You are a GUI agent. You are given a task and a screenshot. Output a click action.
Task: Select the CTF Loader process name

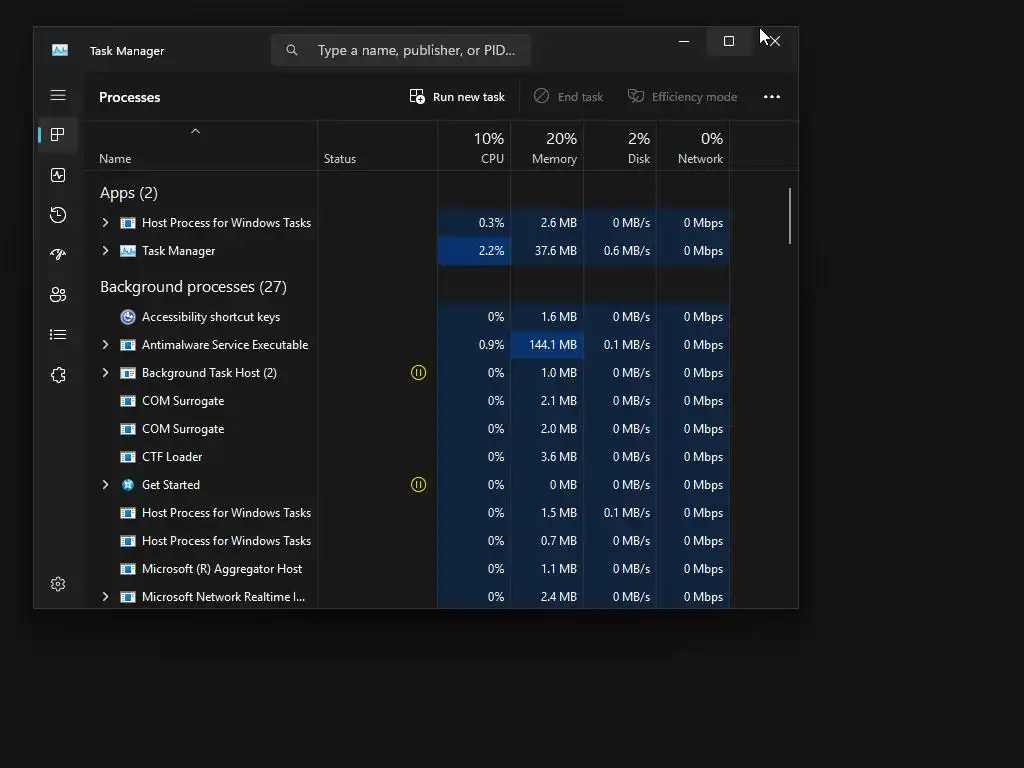coord(172,457)
